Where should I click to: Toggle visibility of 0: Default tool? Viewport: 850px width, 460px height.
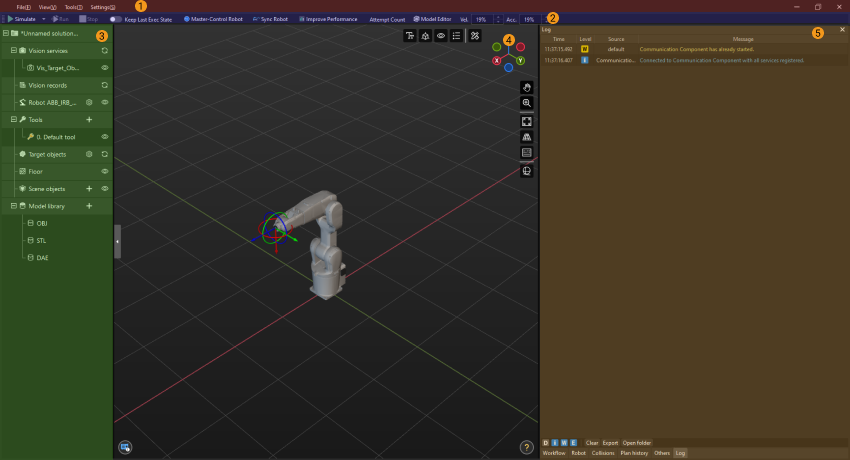click(105, 136)
